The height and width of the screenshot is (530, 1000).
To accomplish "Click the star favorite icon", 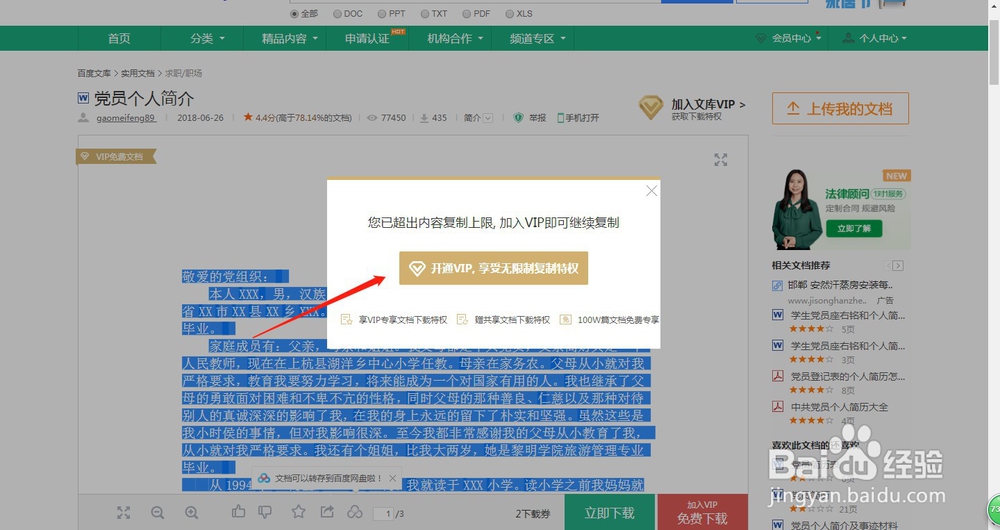I will pyautogui.click(x=298, y=512).
